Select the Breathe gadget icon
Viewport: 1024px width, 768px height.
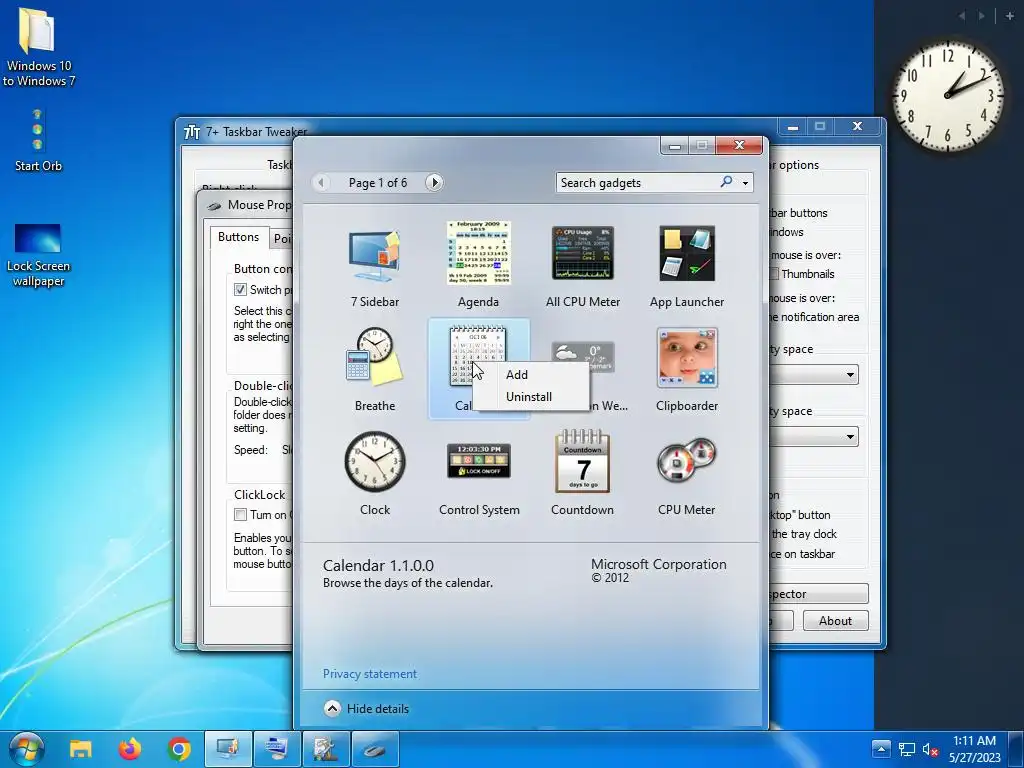tap(374, 357)
